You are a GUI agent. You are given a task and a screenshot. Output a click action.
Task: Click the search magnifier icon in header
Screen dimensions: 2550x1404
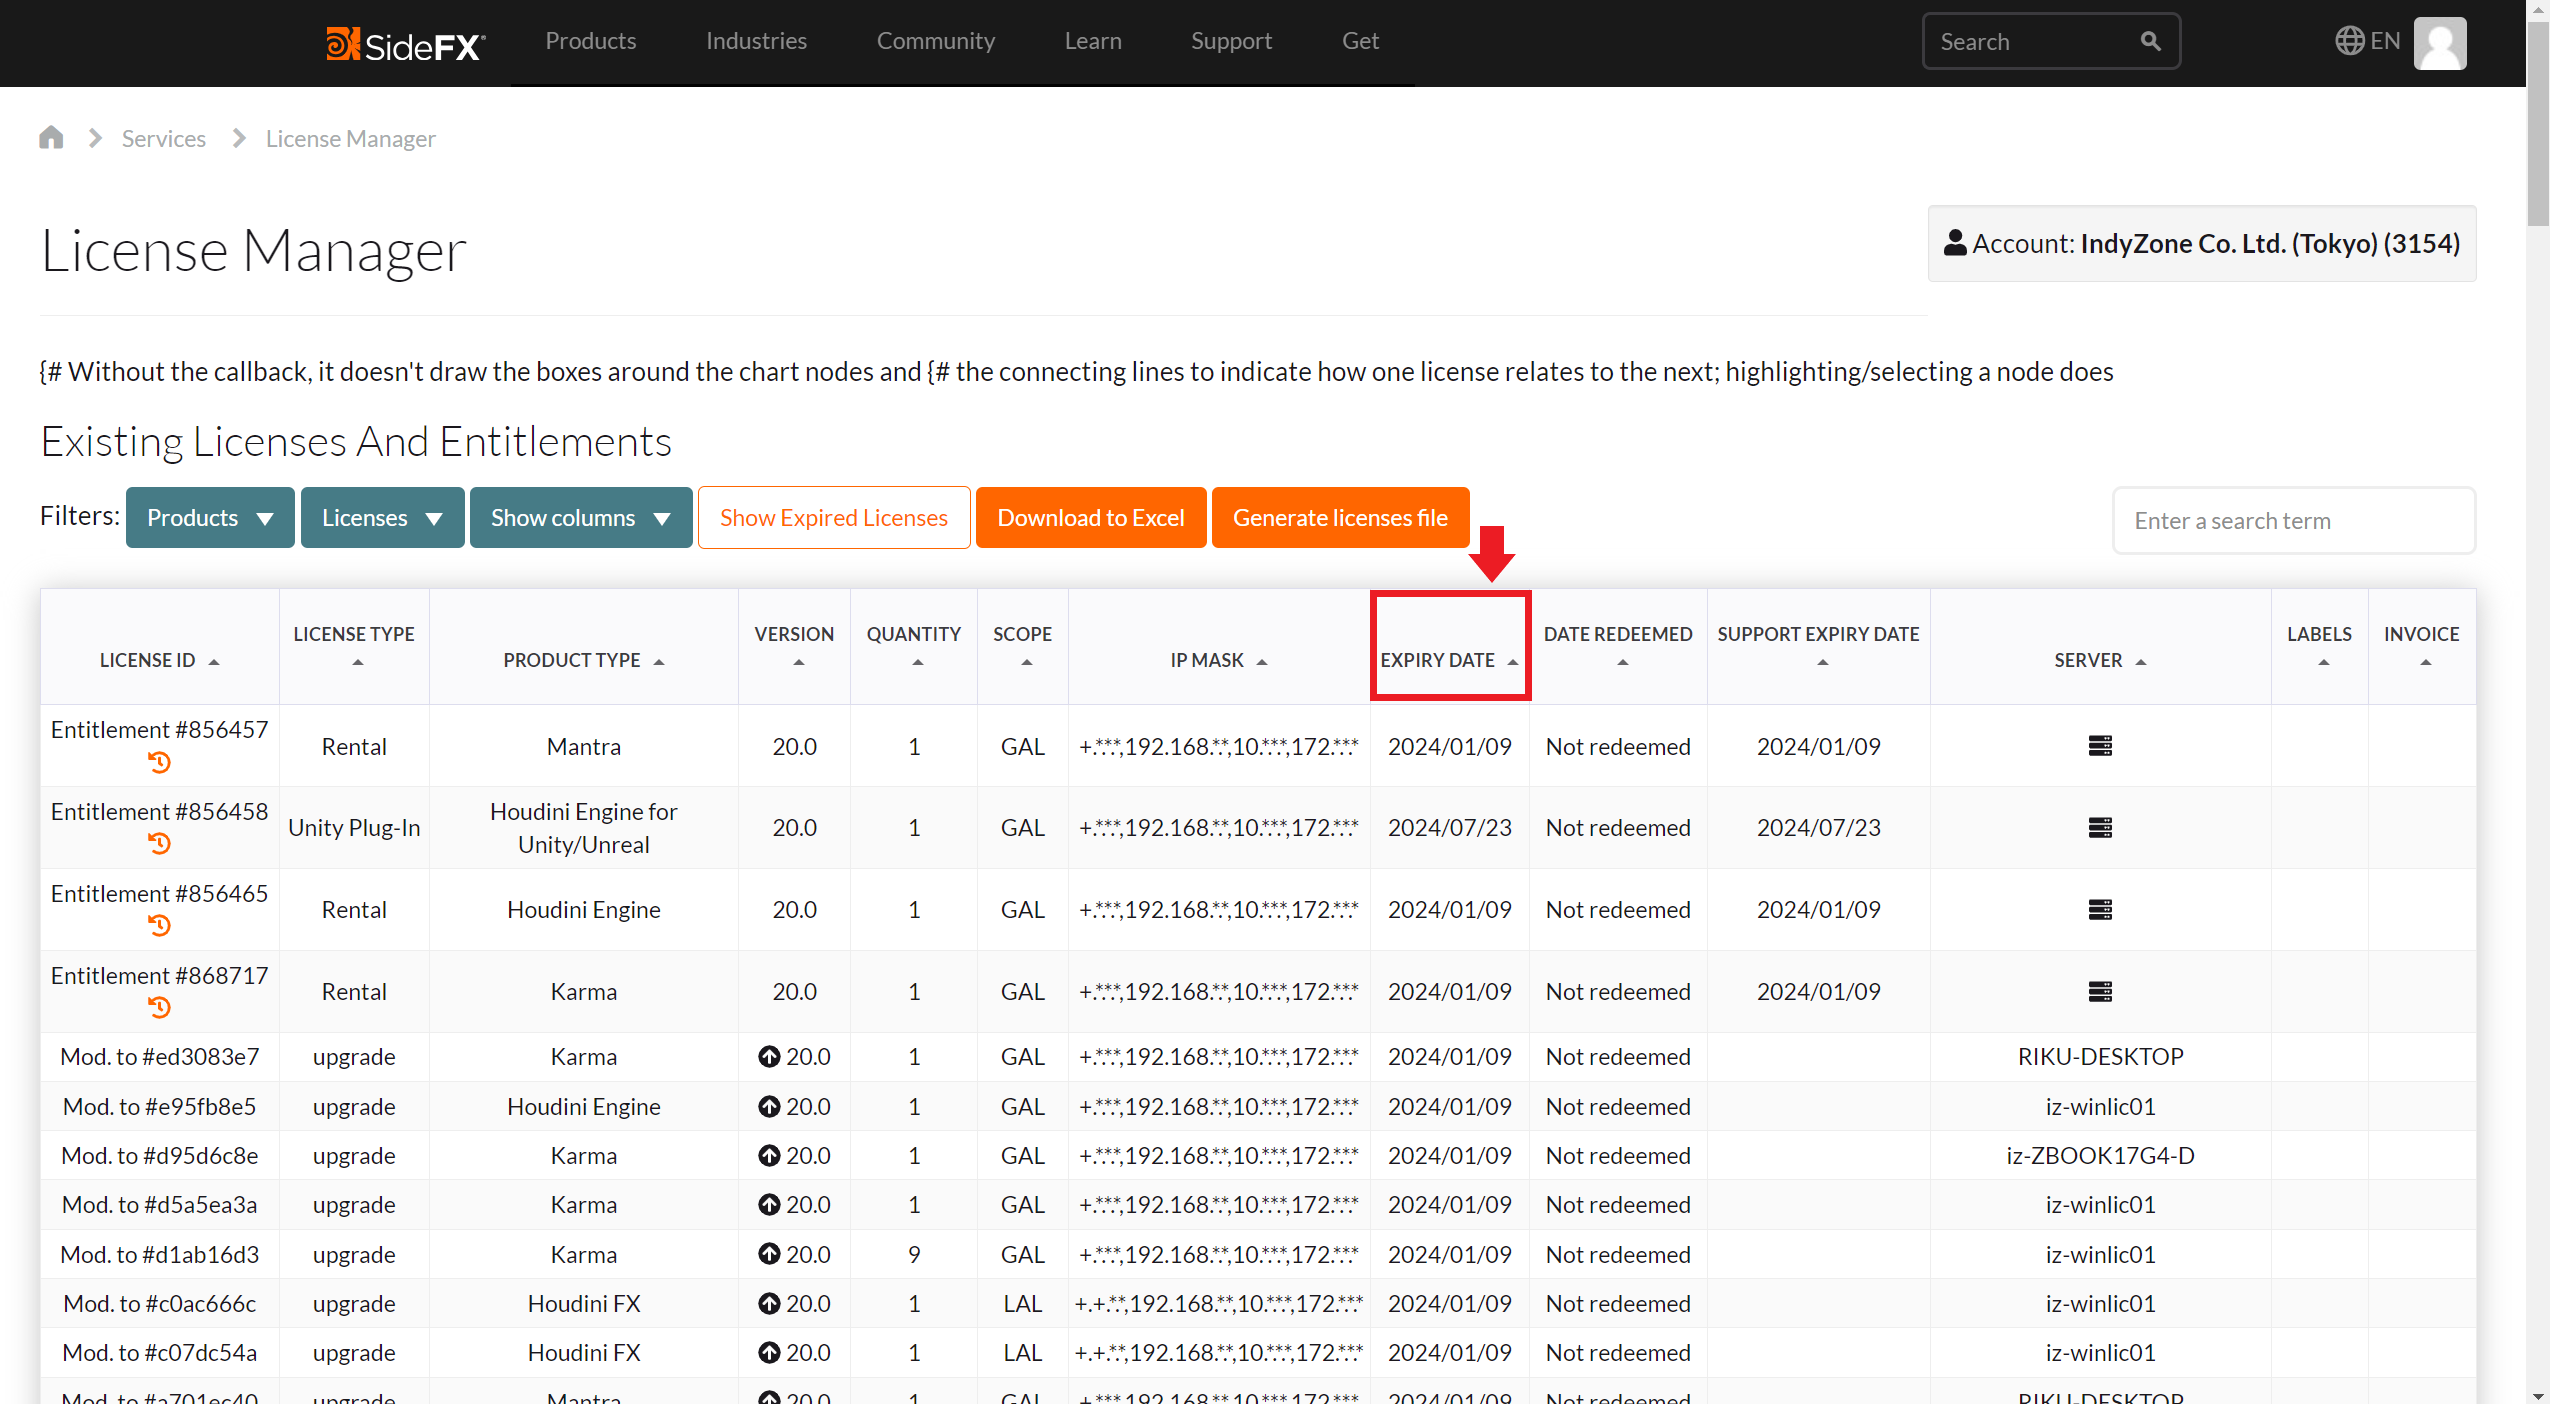click(x=2150, y=41)
